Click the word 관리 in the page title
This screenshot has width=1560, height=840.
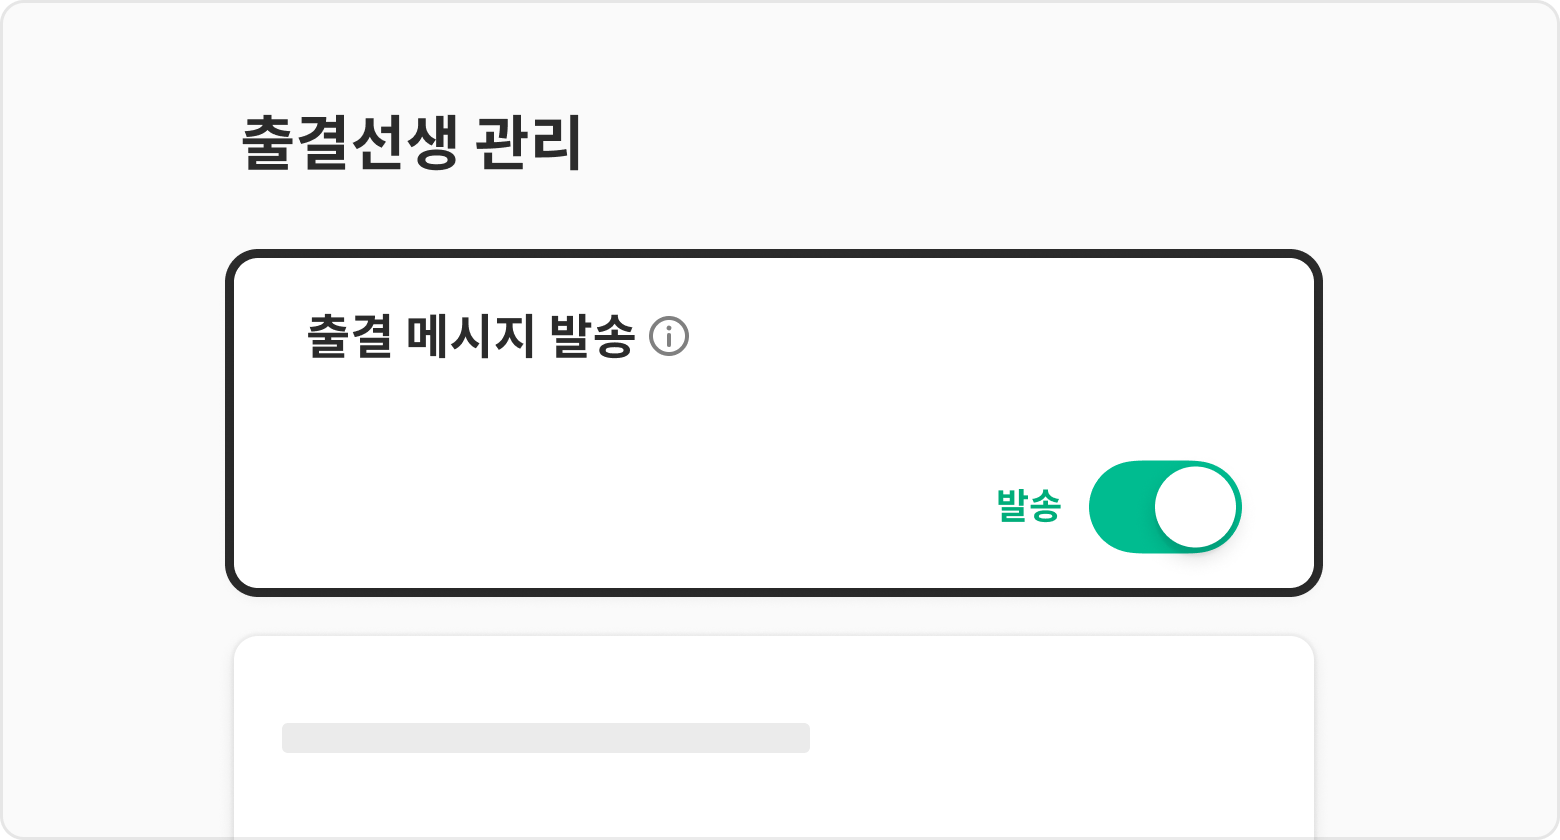click(x=530, y=144)
